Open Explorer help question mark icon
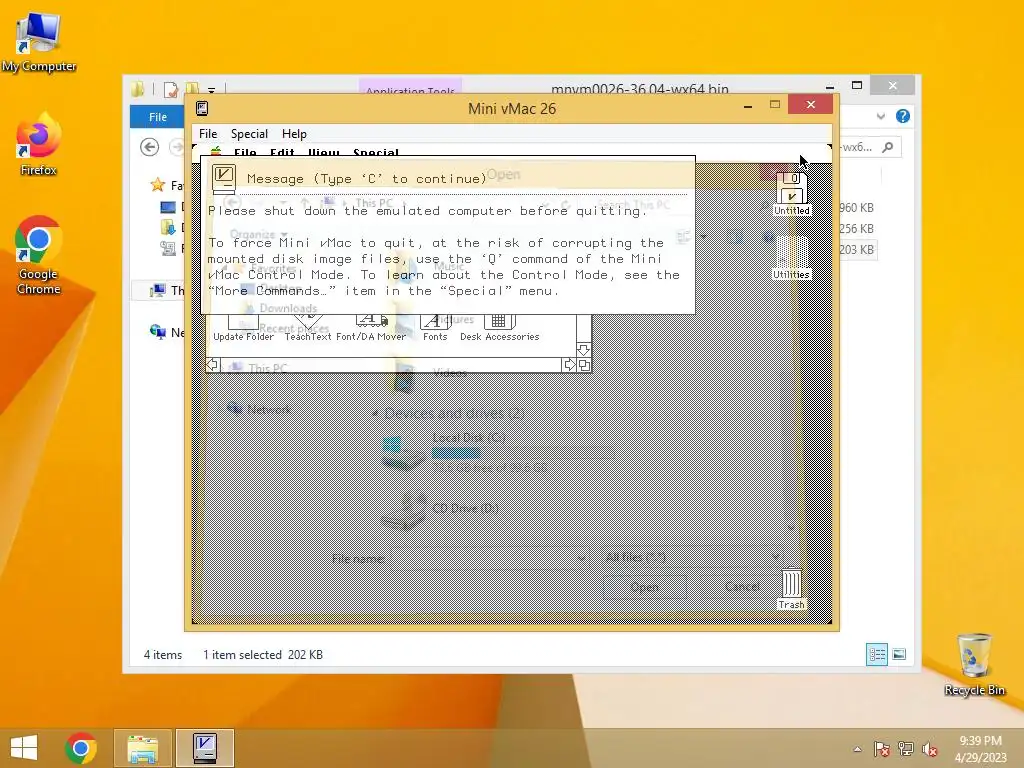The image size is (1024, 768). [903, 116]
